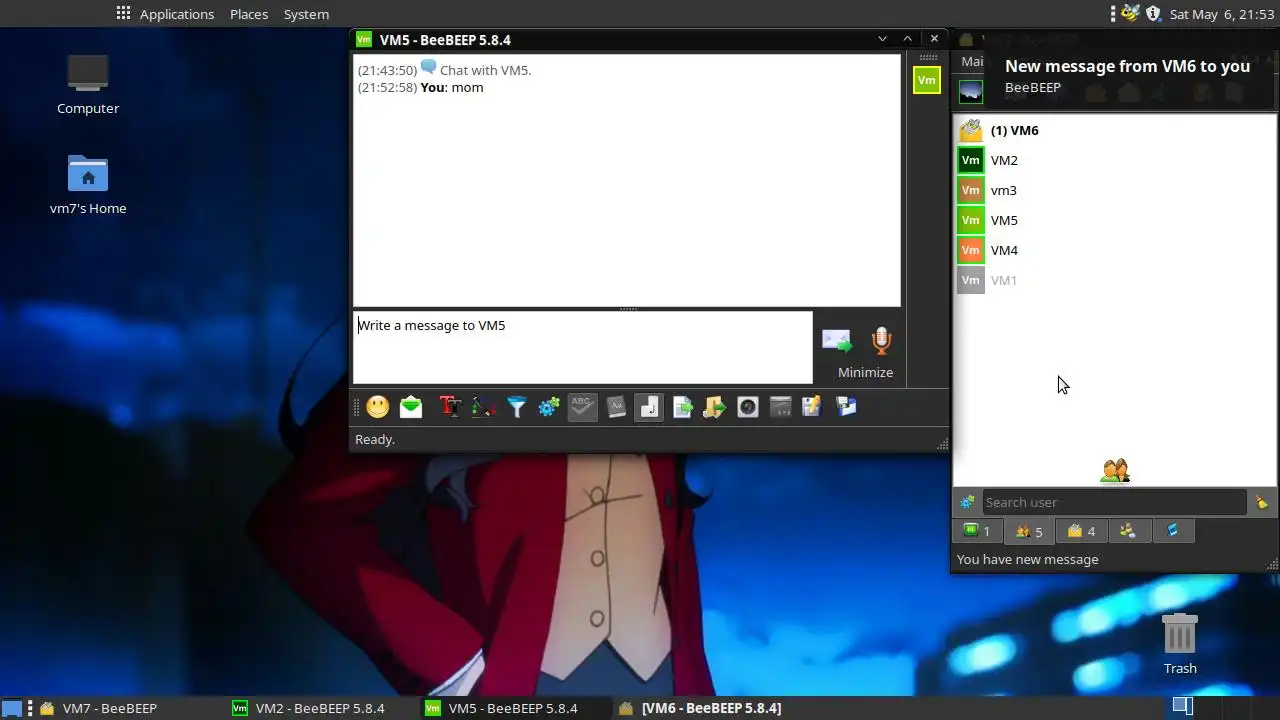Choose chat font color icon
Viewport: 1280px width, 720px height.
pyautogui.click(x=483, y=407)
